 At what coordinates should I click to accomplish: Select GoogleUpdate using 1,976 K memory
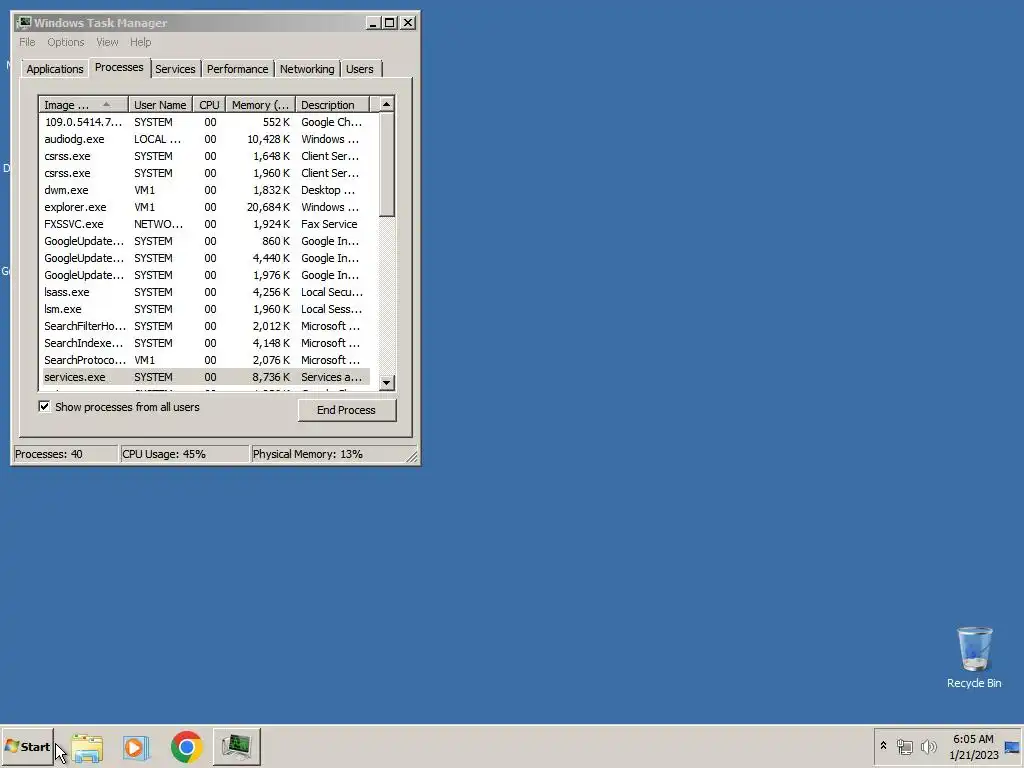tap(206, 275)
